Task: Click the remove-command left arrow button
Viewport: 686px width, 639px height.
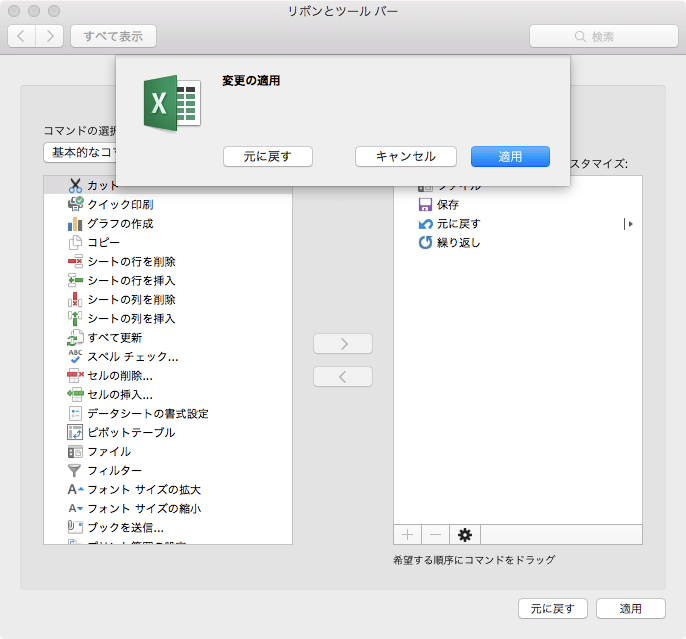Action: [343, 377]
